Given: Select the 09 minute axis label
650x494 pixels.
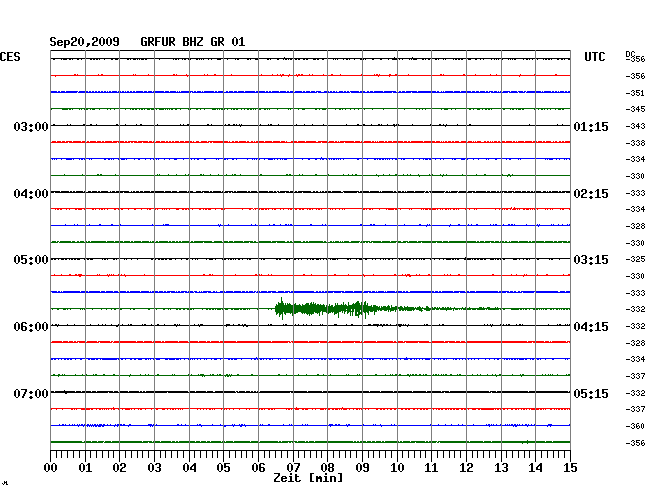Looking at the screenshot, I should tap(362, 468).
